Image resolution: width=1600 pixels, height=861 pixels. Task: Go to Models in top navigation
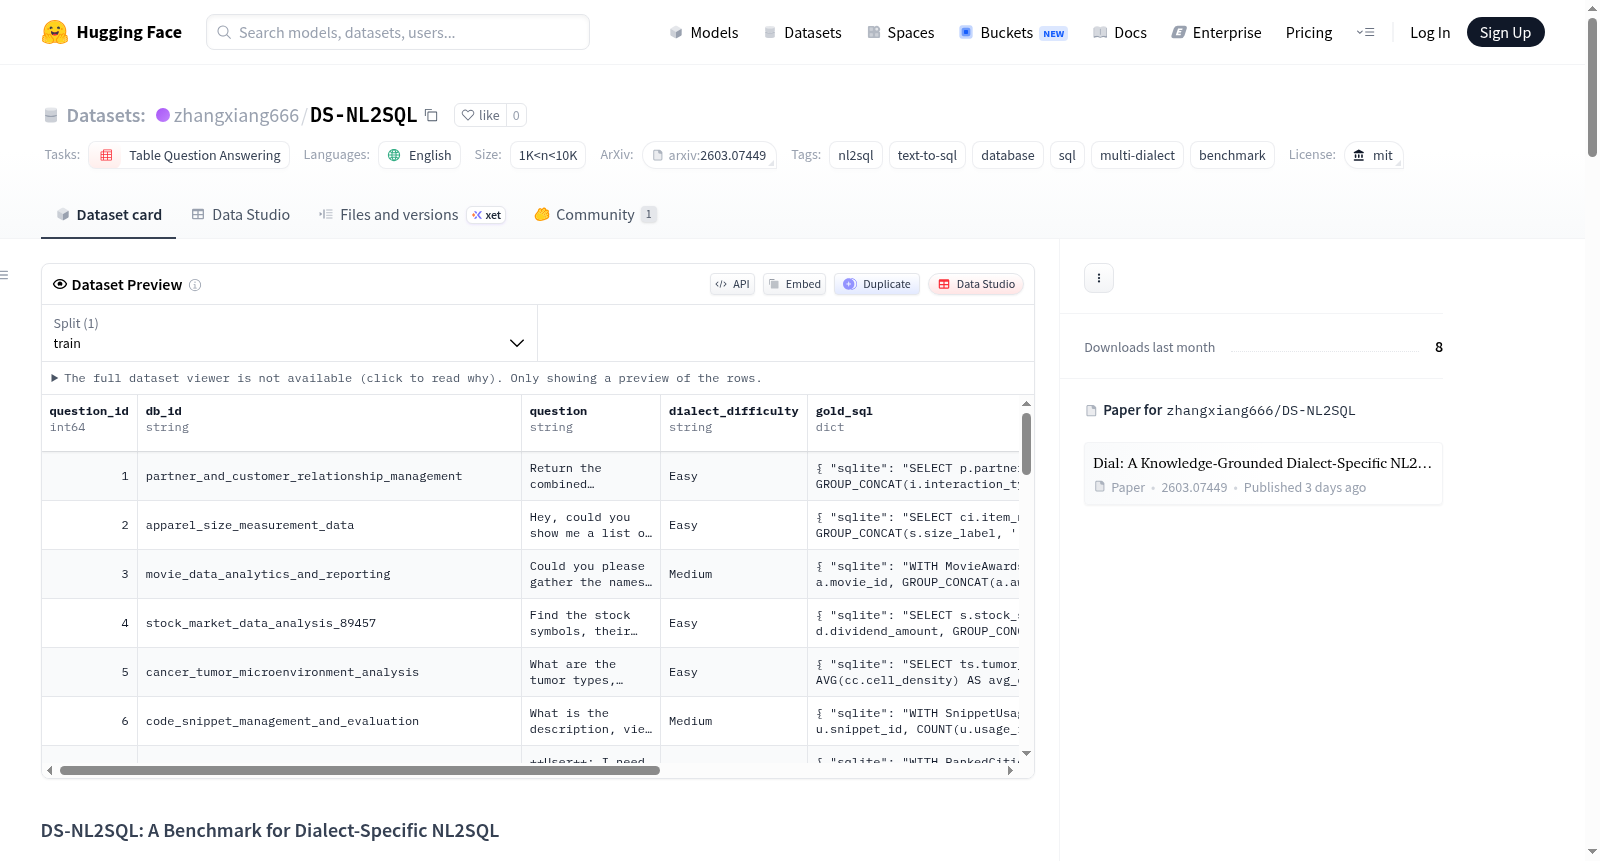coord(704,32)
